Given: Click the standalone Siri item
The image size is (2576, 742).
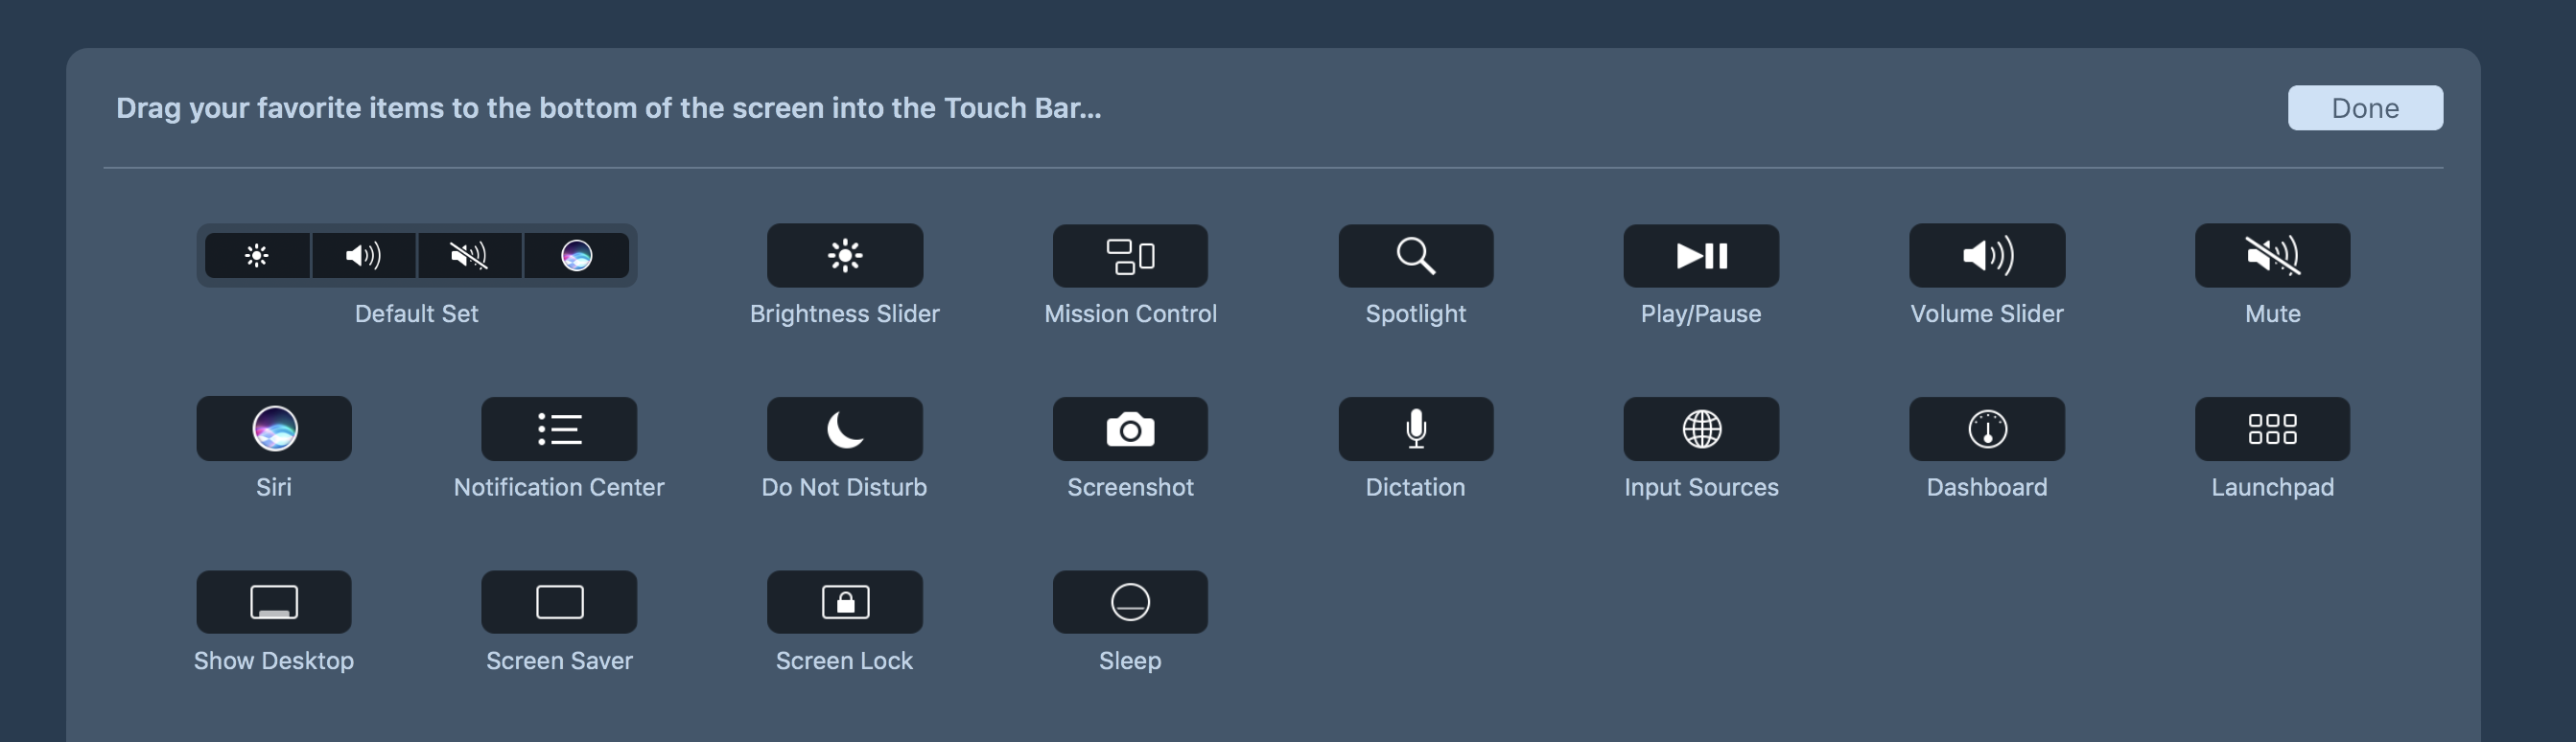Looking at the screenshot, I should (x=274, y=429).
